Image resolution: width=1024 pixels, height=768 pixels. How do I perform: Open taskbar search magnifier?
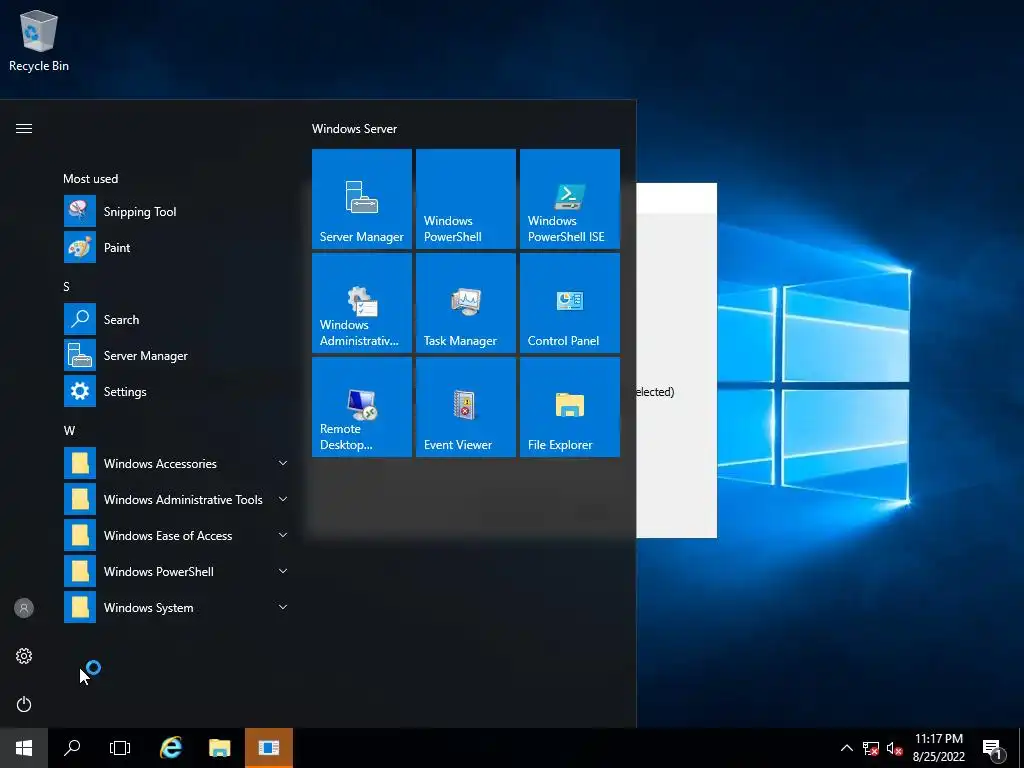[72, 748]
